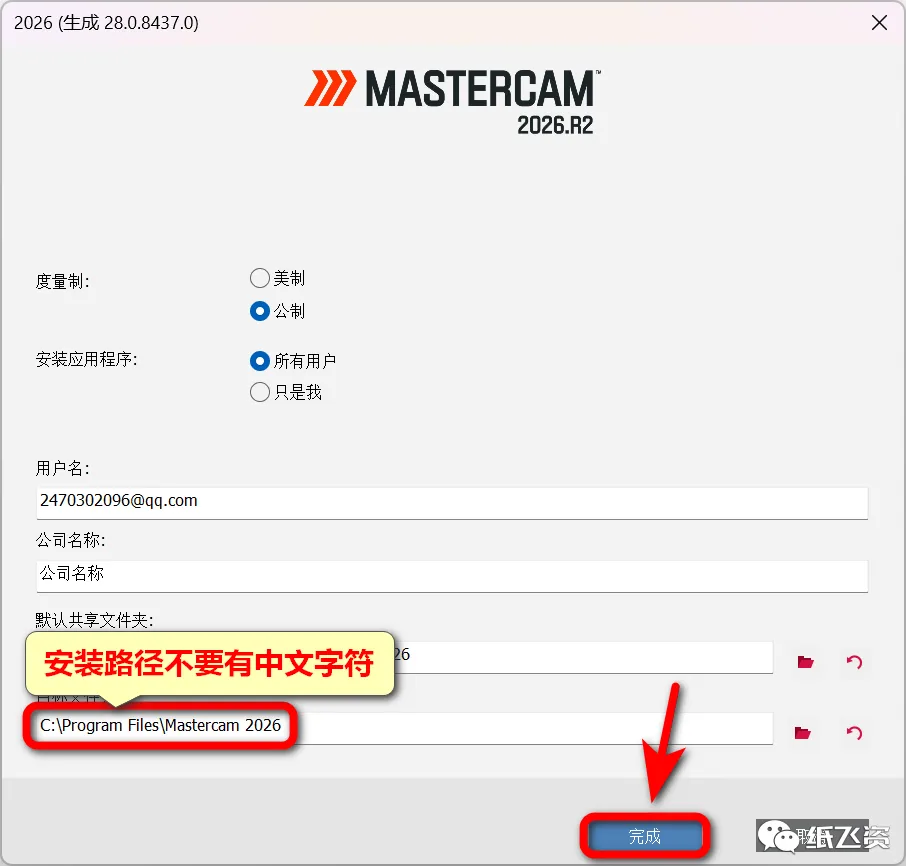Click the 度量制 label

click(62, 281)
